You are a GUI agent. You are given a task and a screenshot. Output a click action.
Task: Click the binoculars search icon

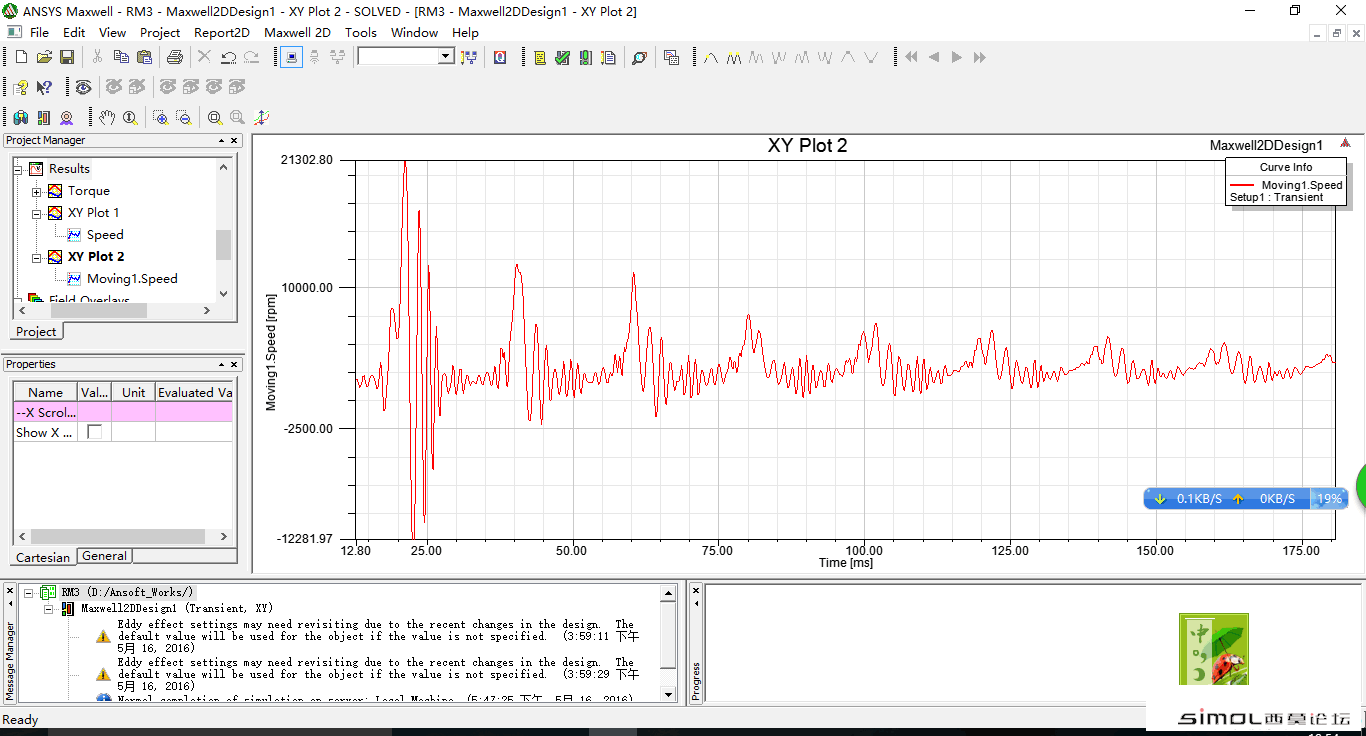coord(21,117)
